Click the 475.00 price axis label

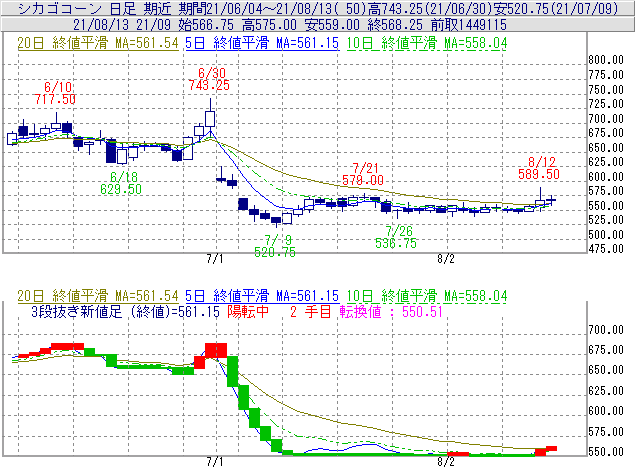click(x=606, y=249)
